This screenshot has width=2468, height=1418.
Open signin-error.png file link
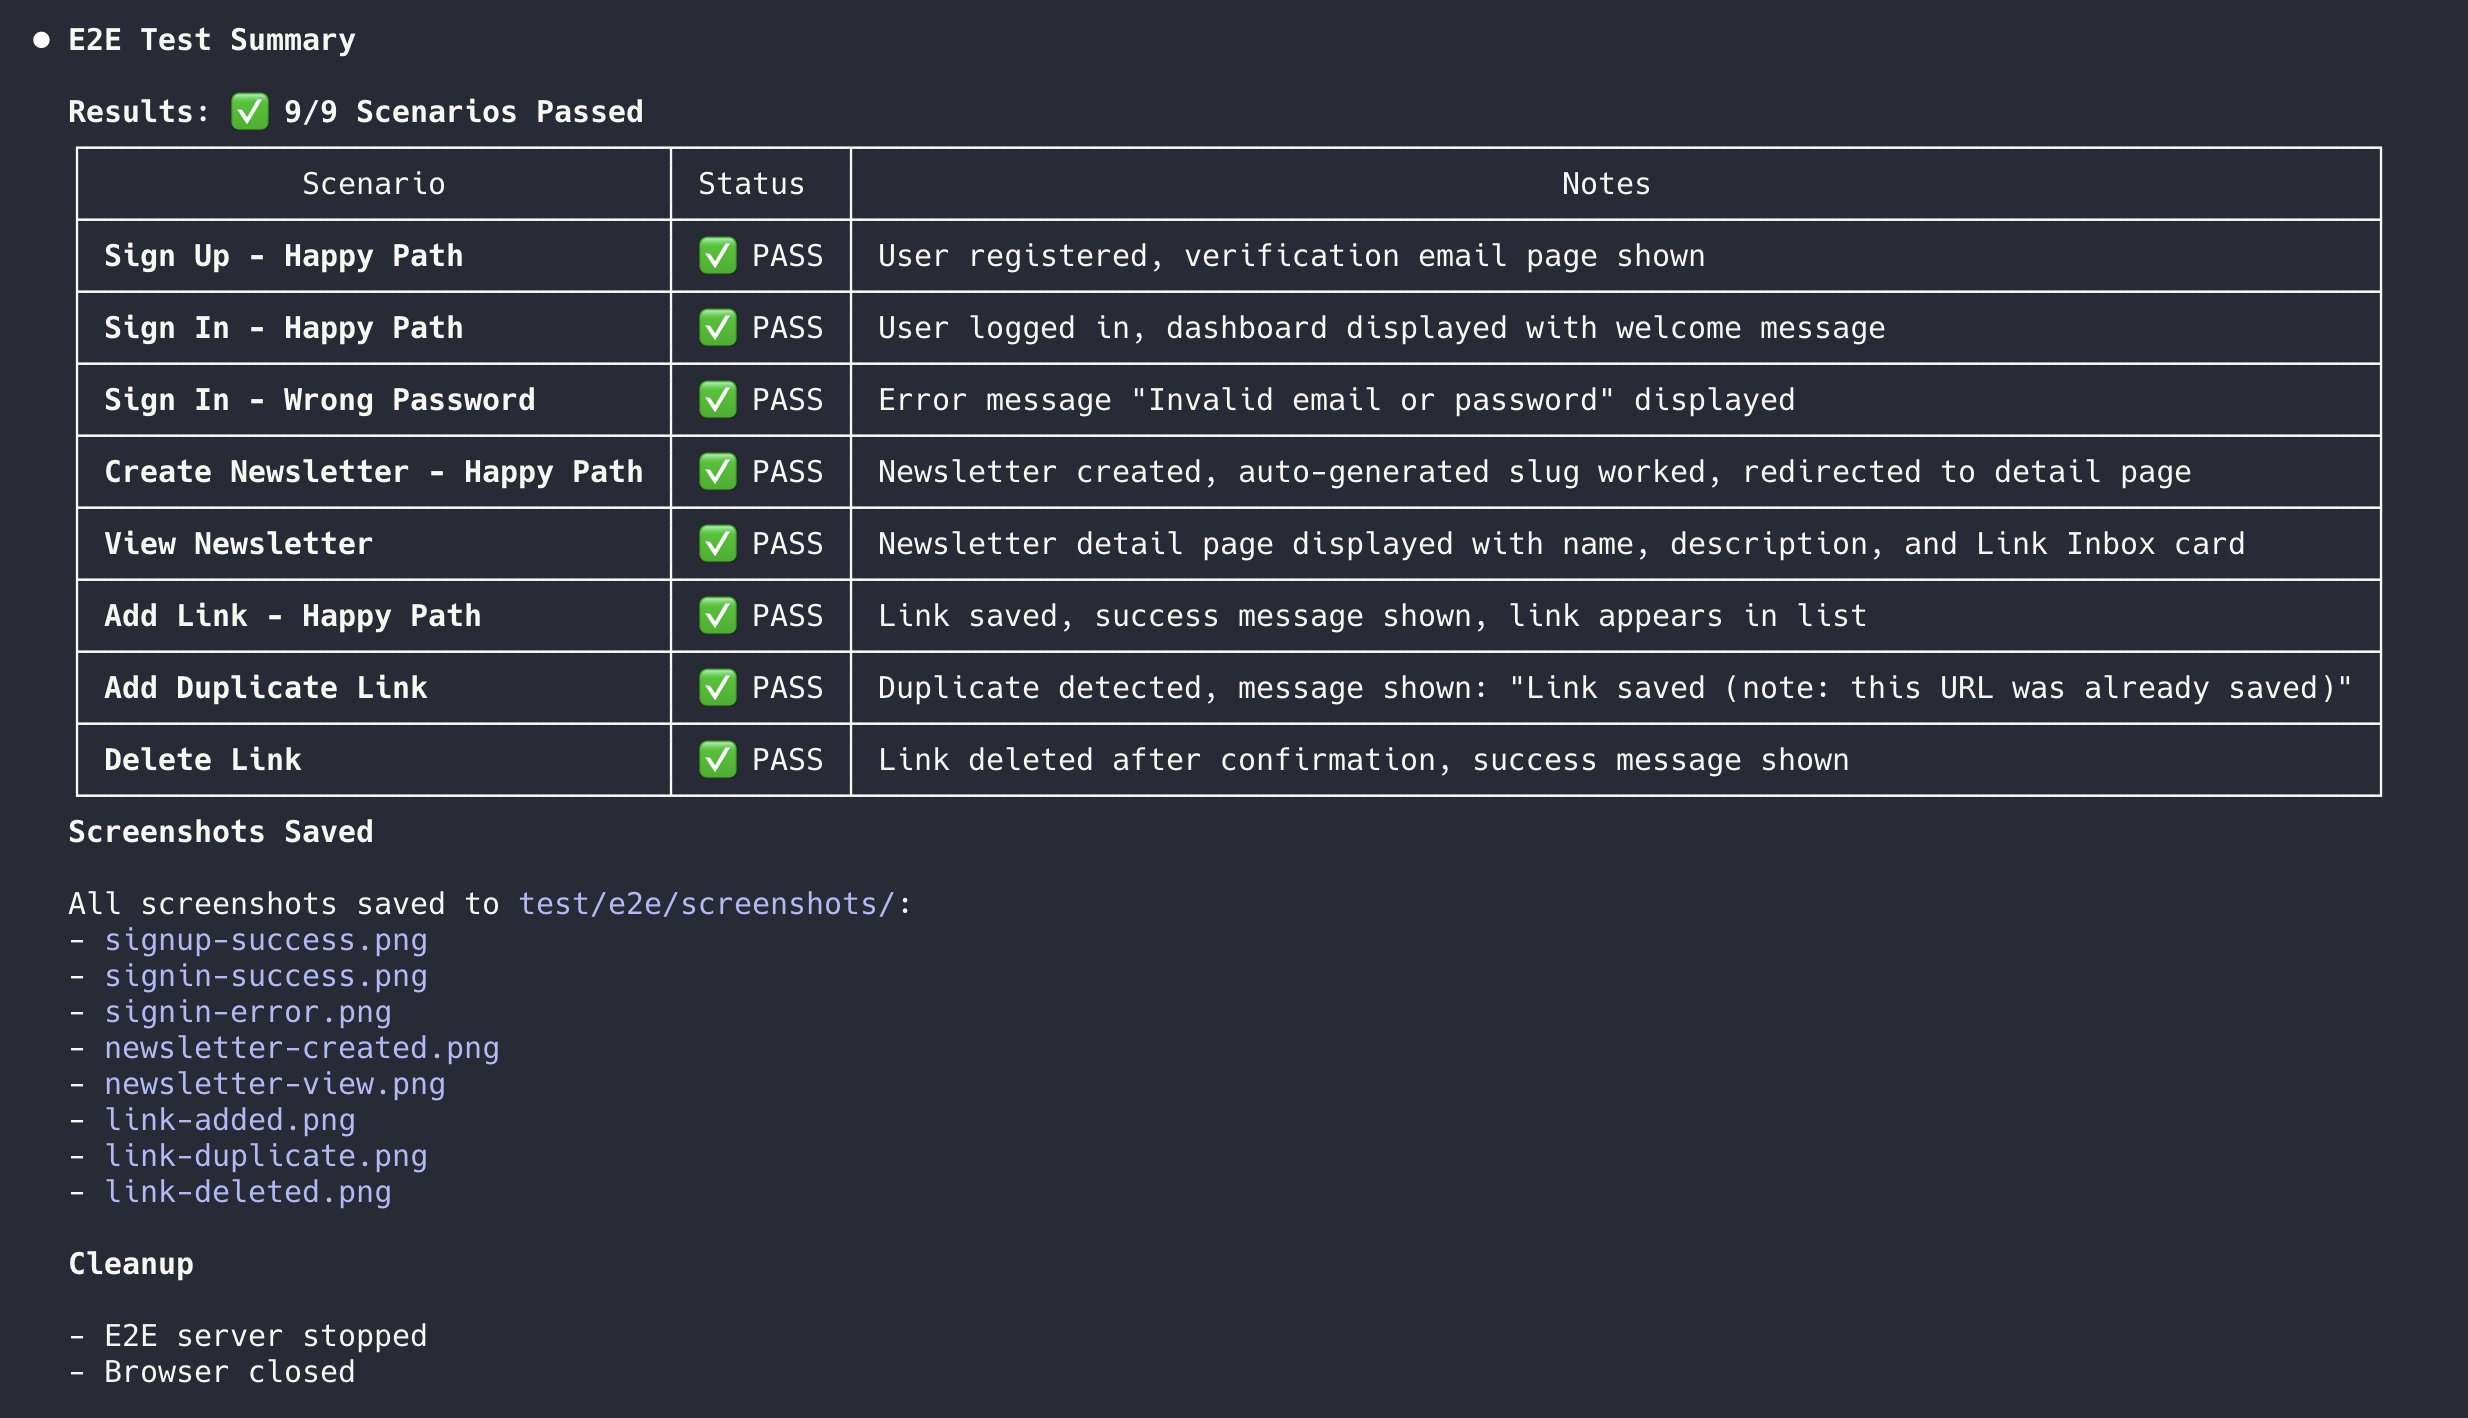point(248,1012)
